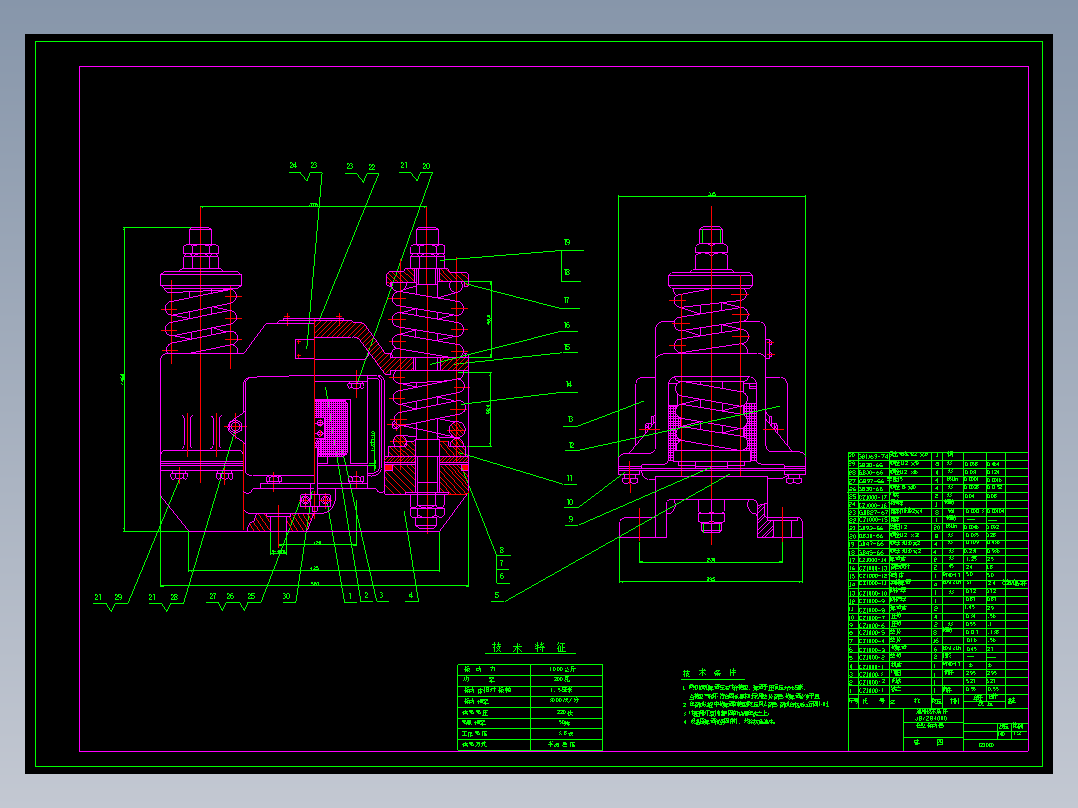Viewport: 1078px width, 808px height.
Task: Click part callout number 8
Action: click(502, 550)
